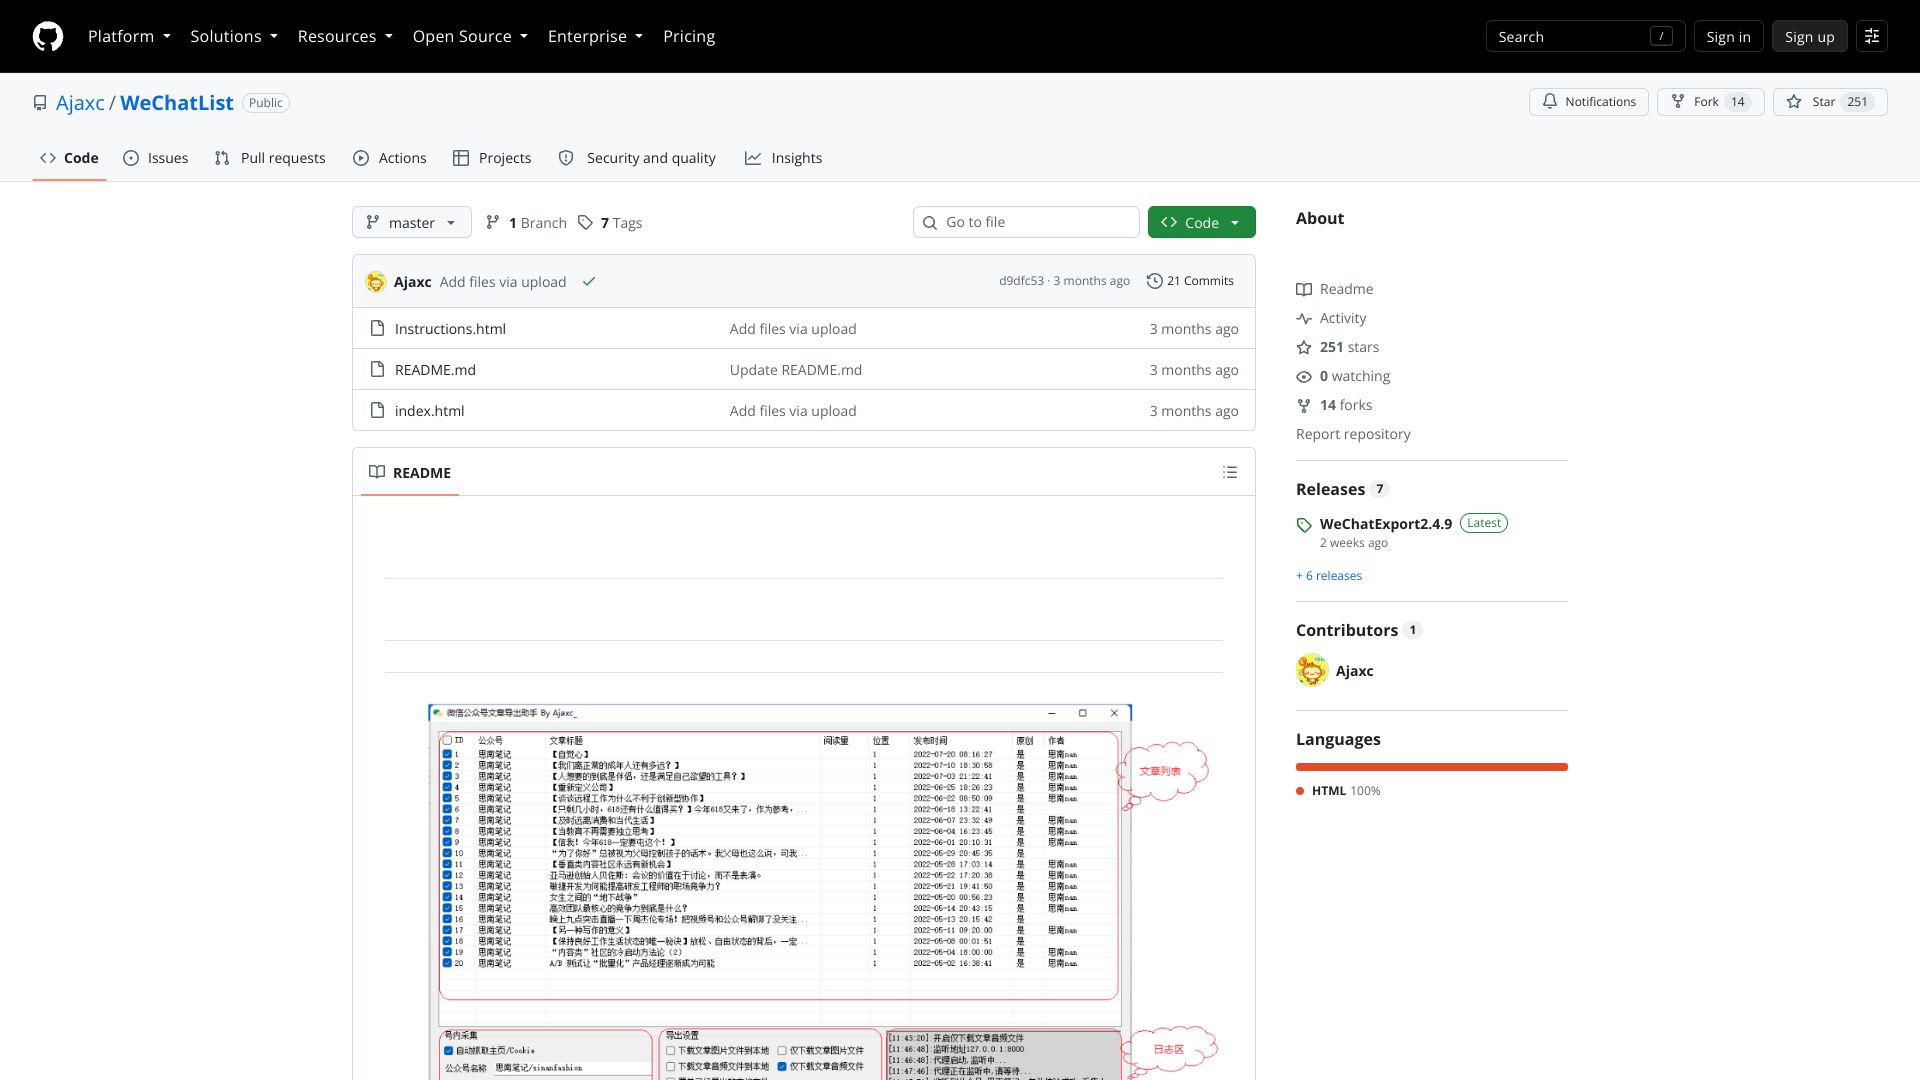
Task: Select the README tab
Action: click(410, 472)
